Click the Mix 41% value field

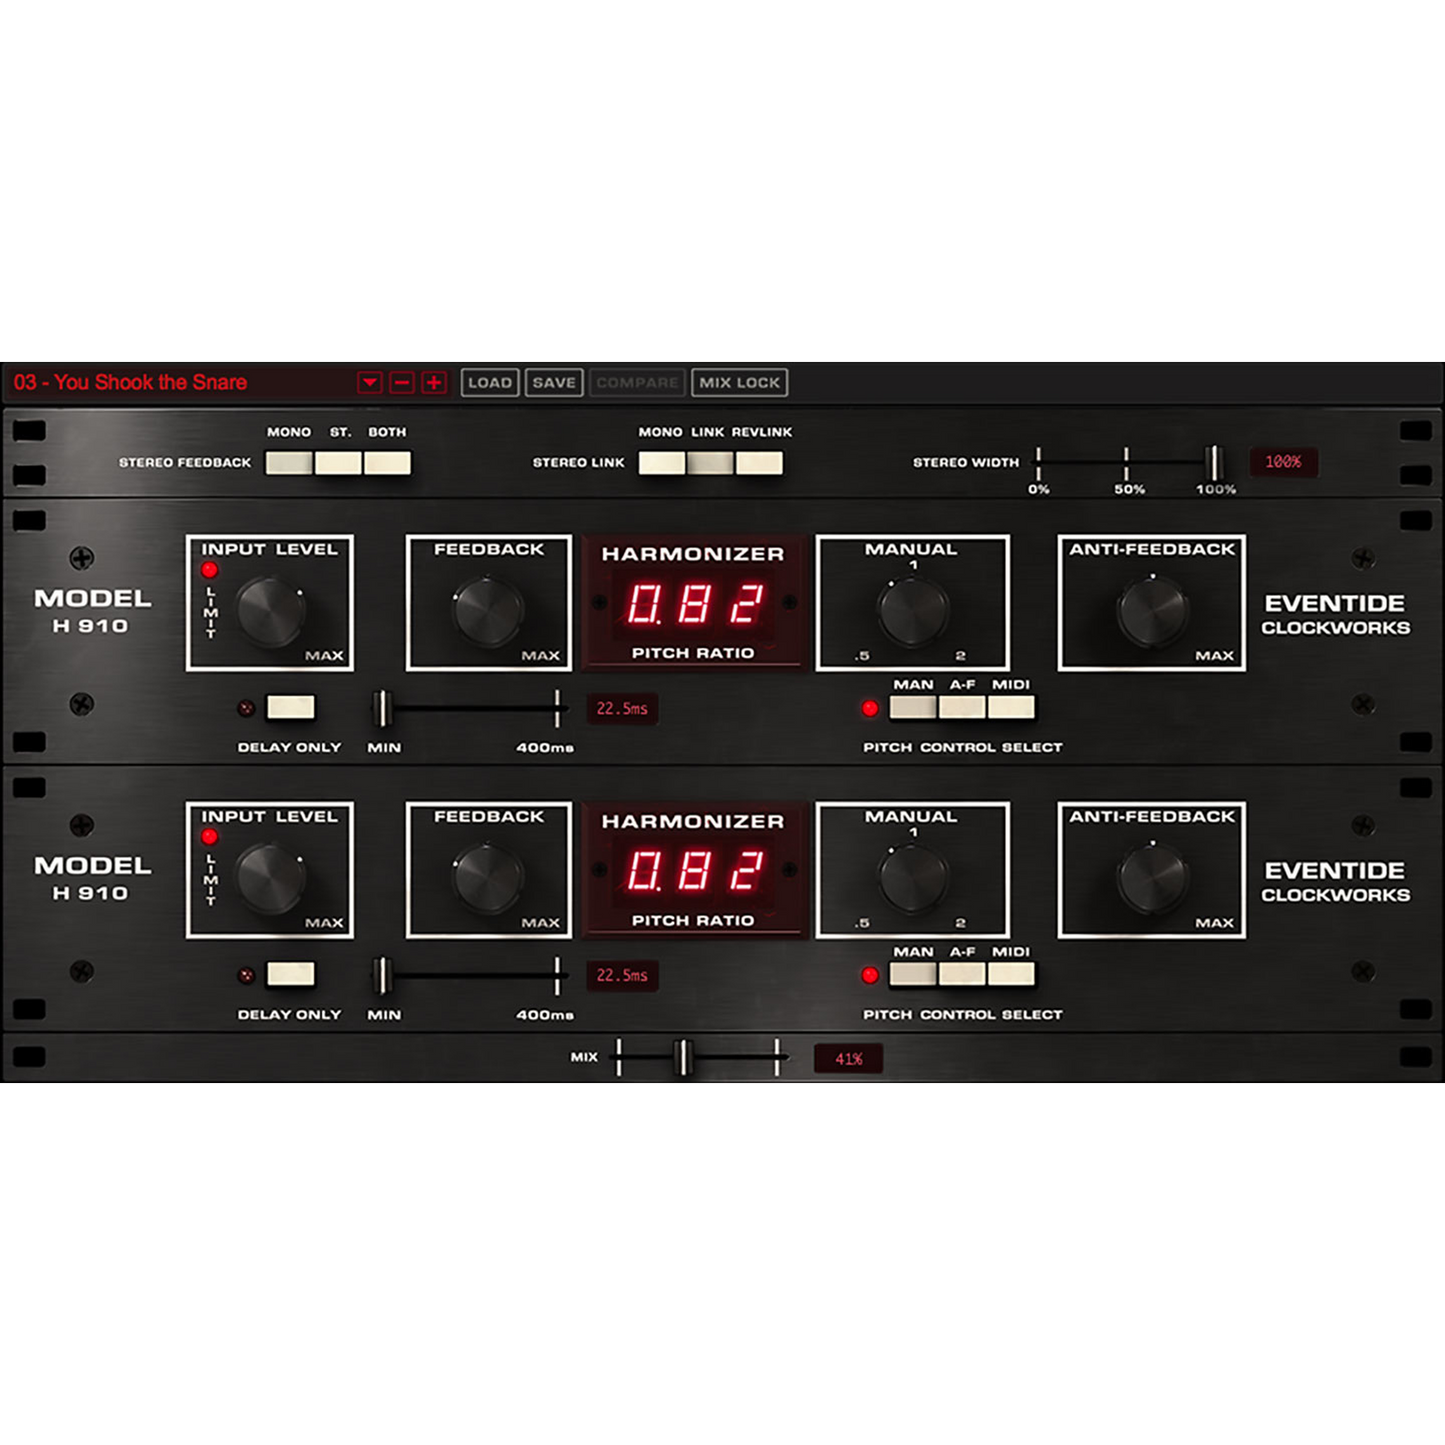pos(848,1059)
